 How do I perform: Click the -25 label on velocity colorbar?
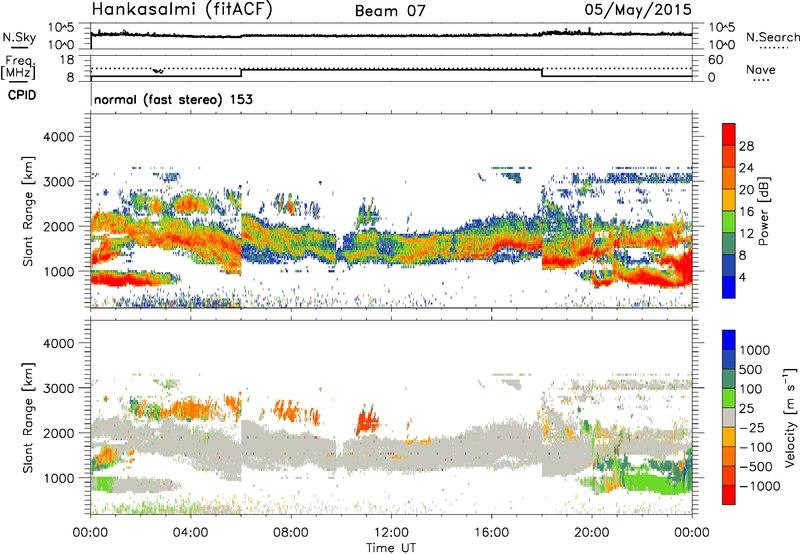(752, 427)
